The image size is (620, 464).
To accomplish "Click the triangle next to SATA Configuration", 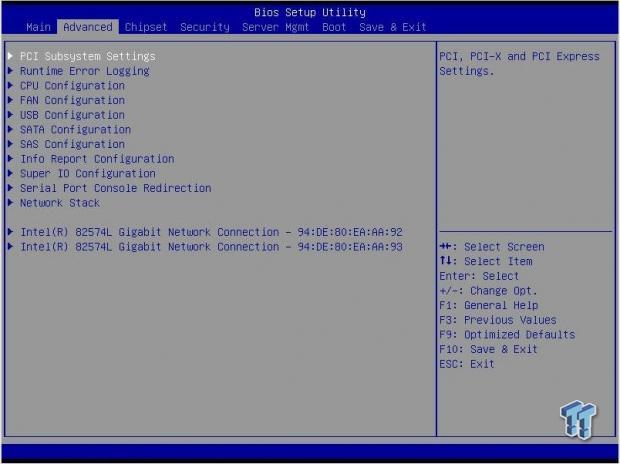I will (x=11, y=129).
